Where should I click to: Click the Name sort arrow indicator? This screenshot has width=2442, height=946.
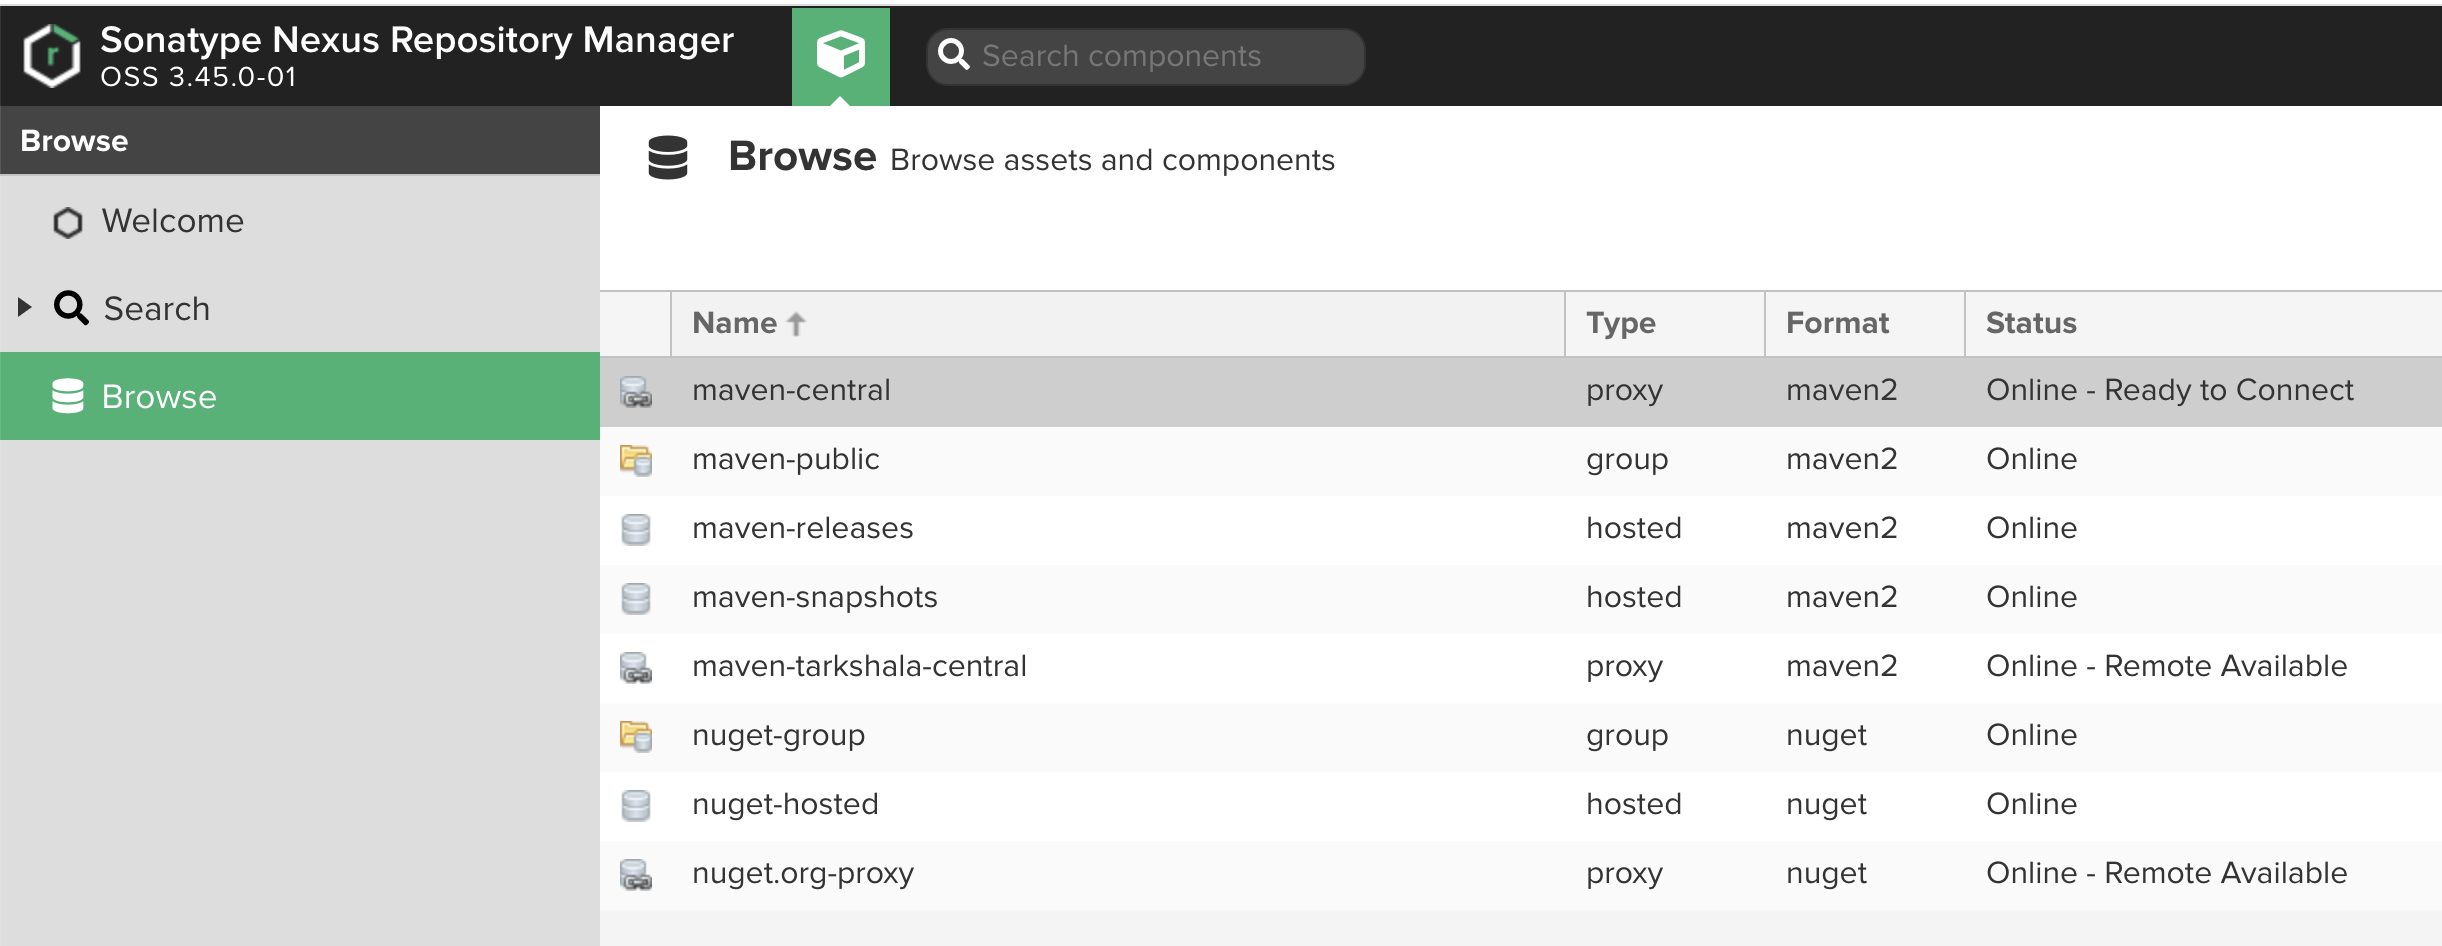(x=796, y=324)
